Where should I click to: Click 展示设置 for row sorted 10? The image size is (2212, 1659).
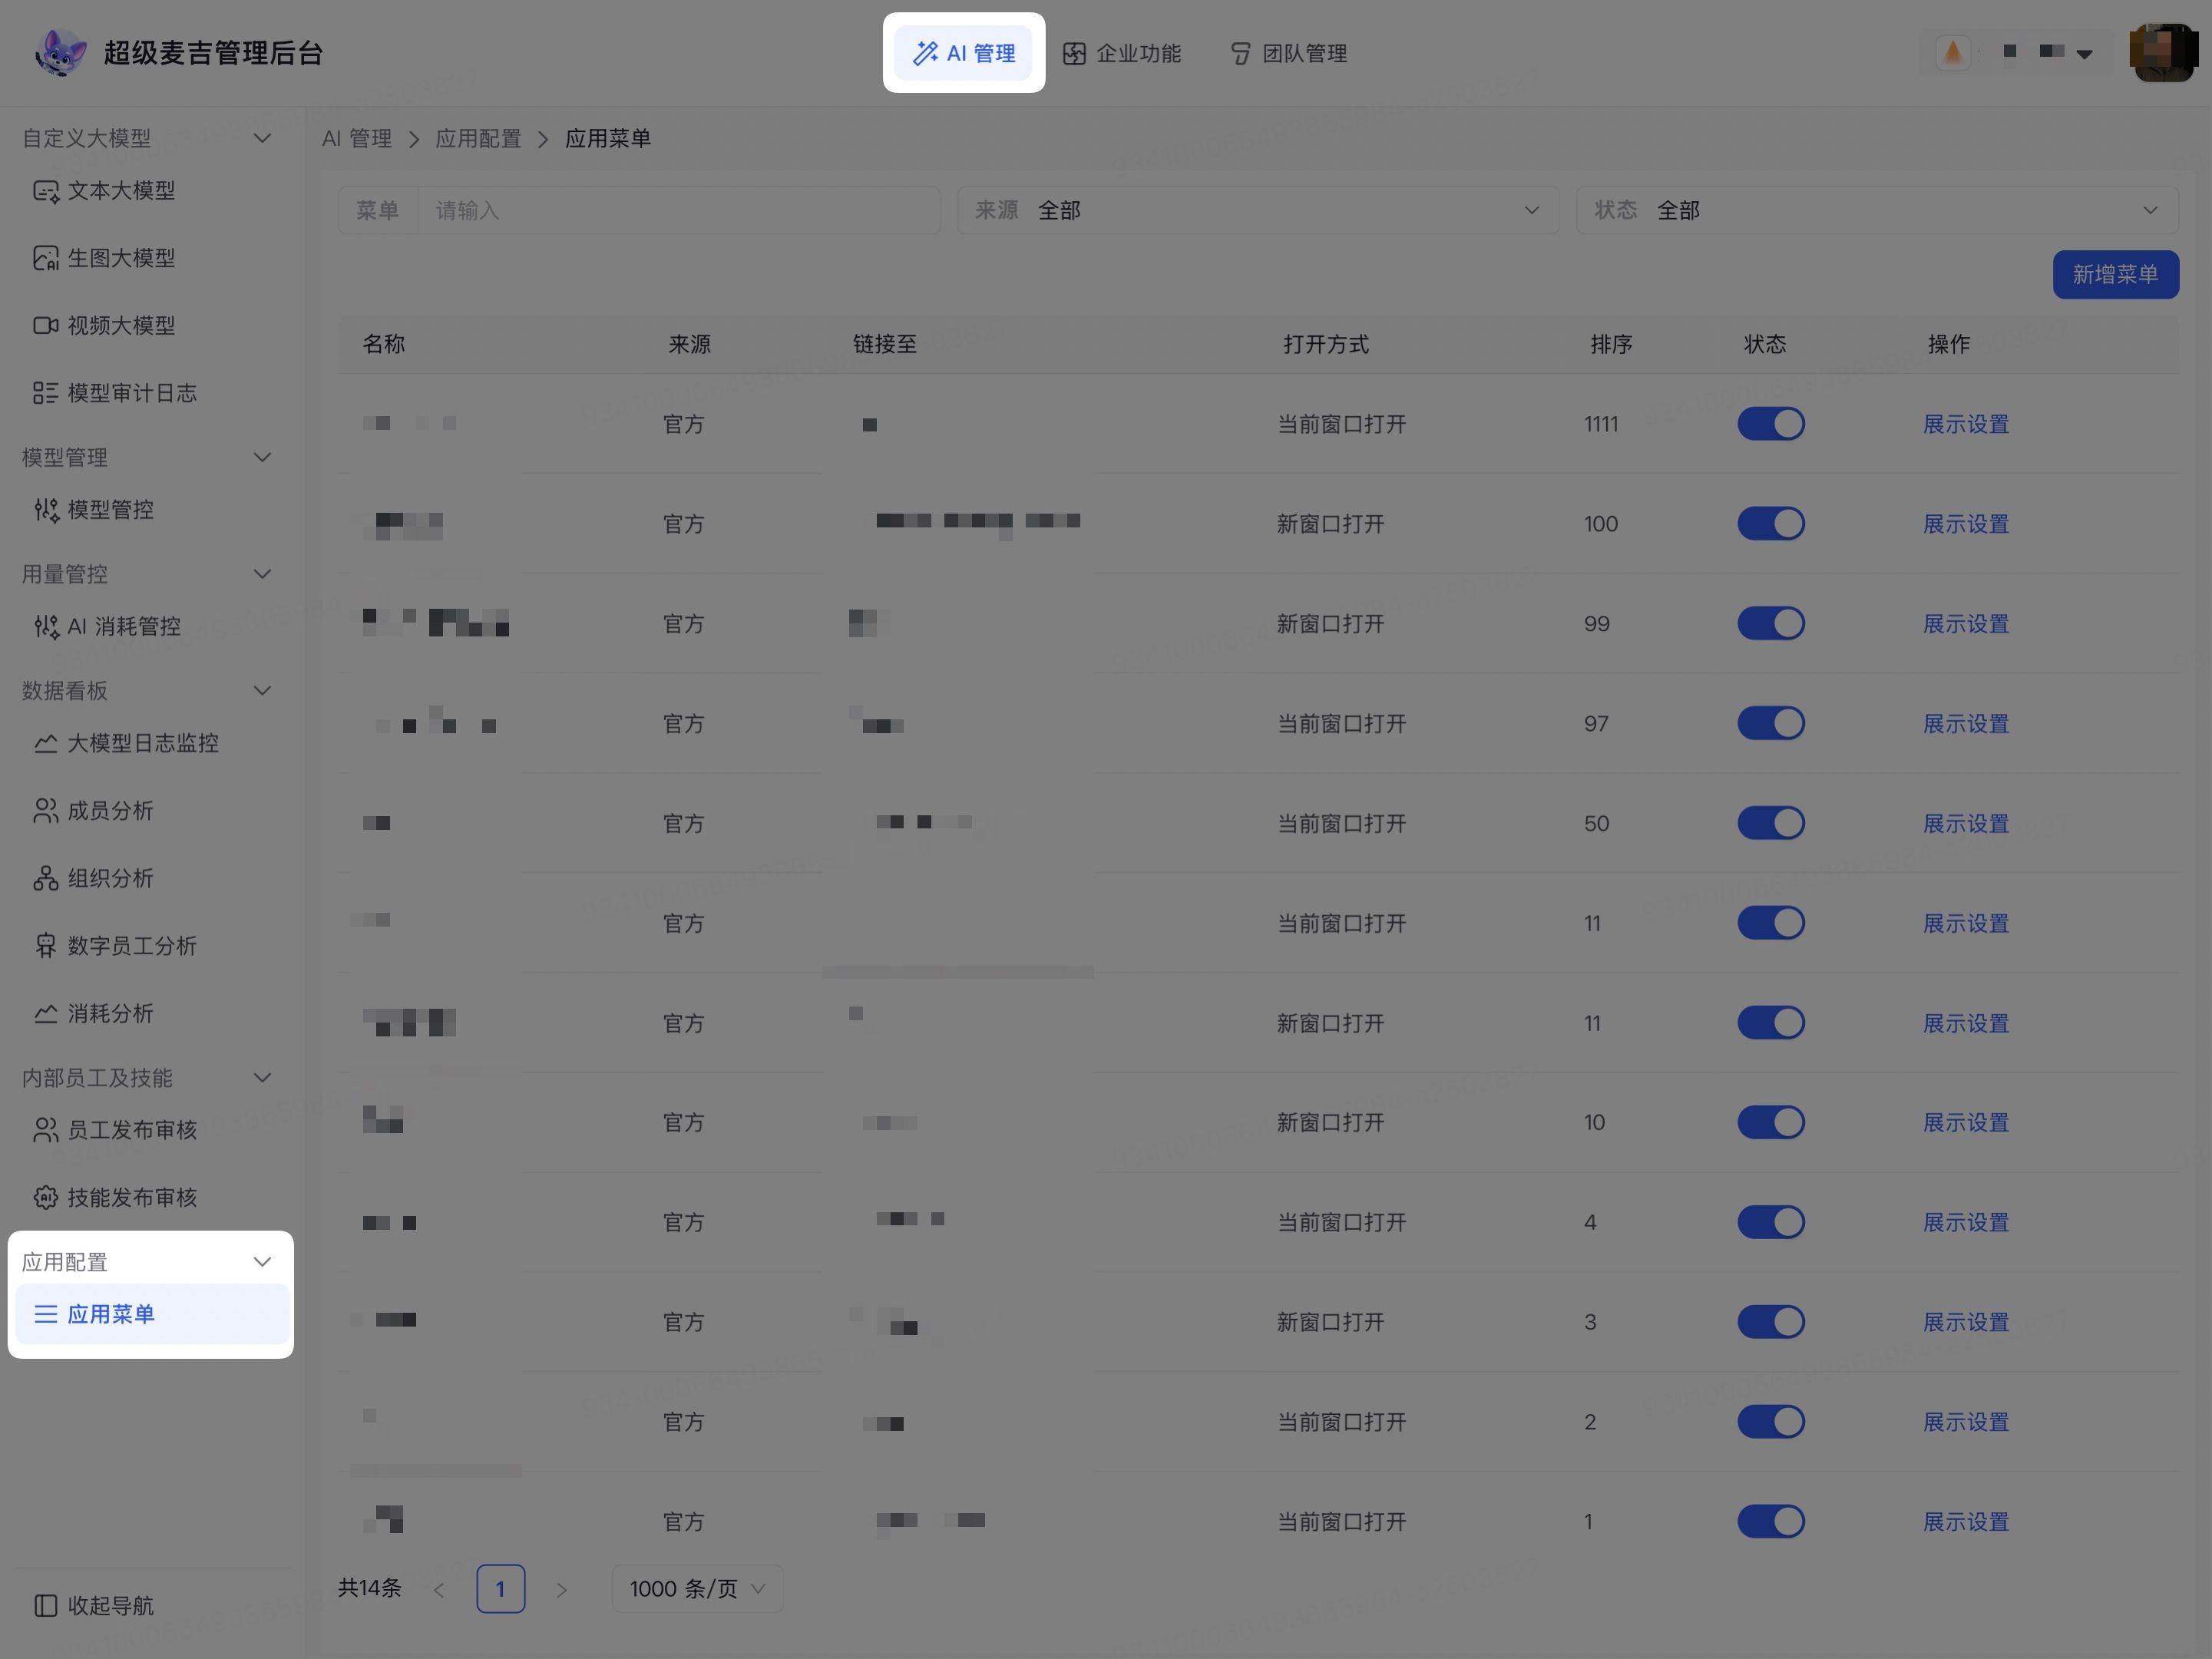[1966, 1122]
